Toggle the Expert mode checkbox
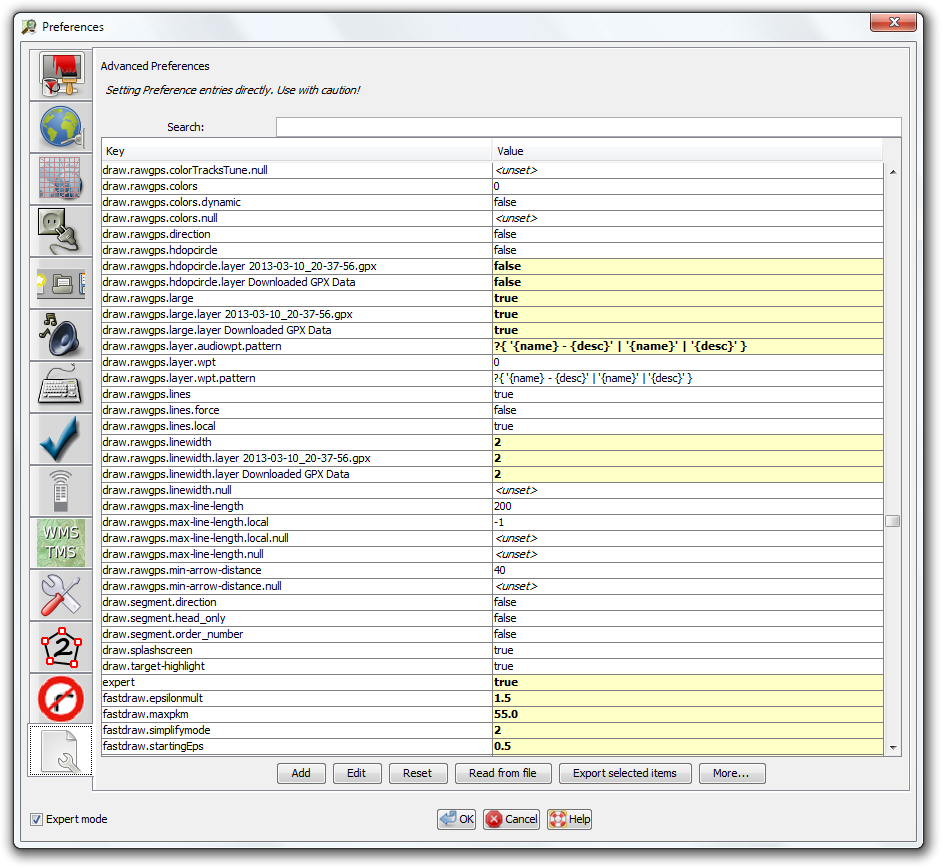 coord(37,820)
